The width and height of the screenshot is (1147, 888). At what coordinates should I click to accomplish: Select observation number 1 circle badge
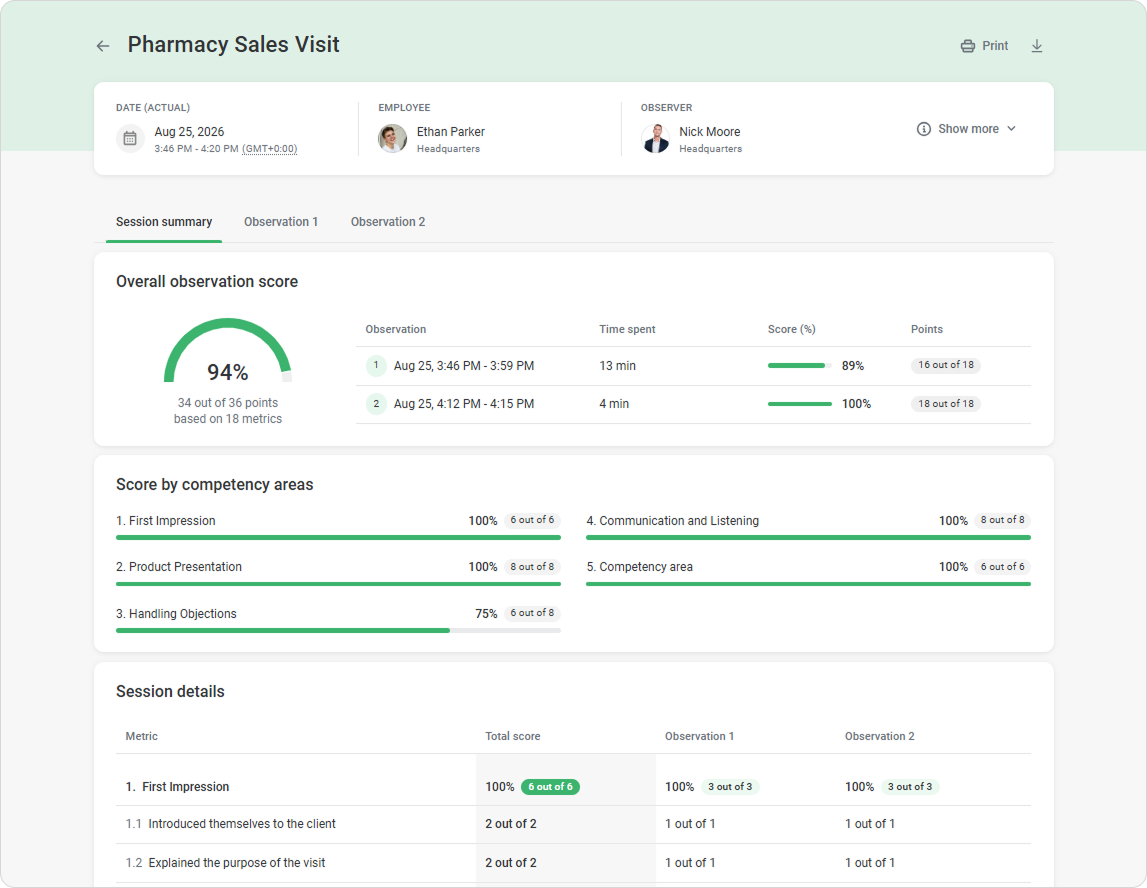376,365
